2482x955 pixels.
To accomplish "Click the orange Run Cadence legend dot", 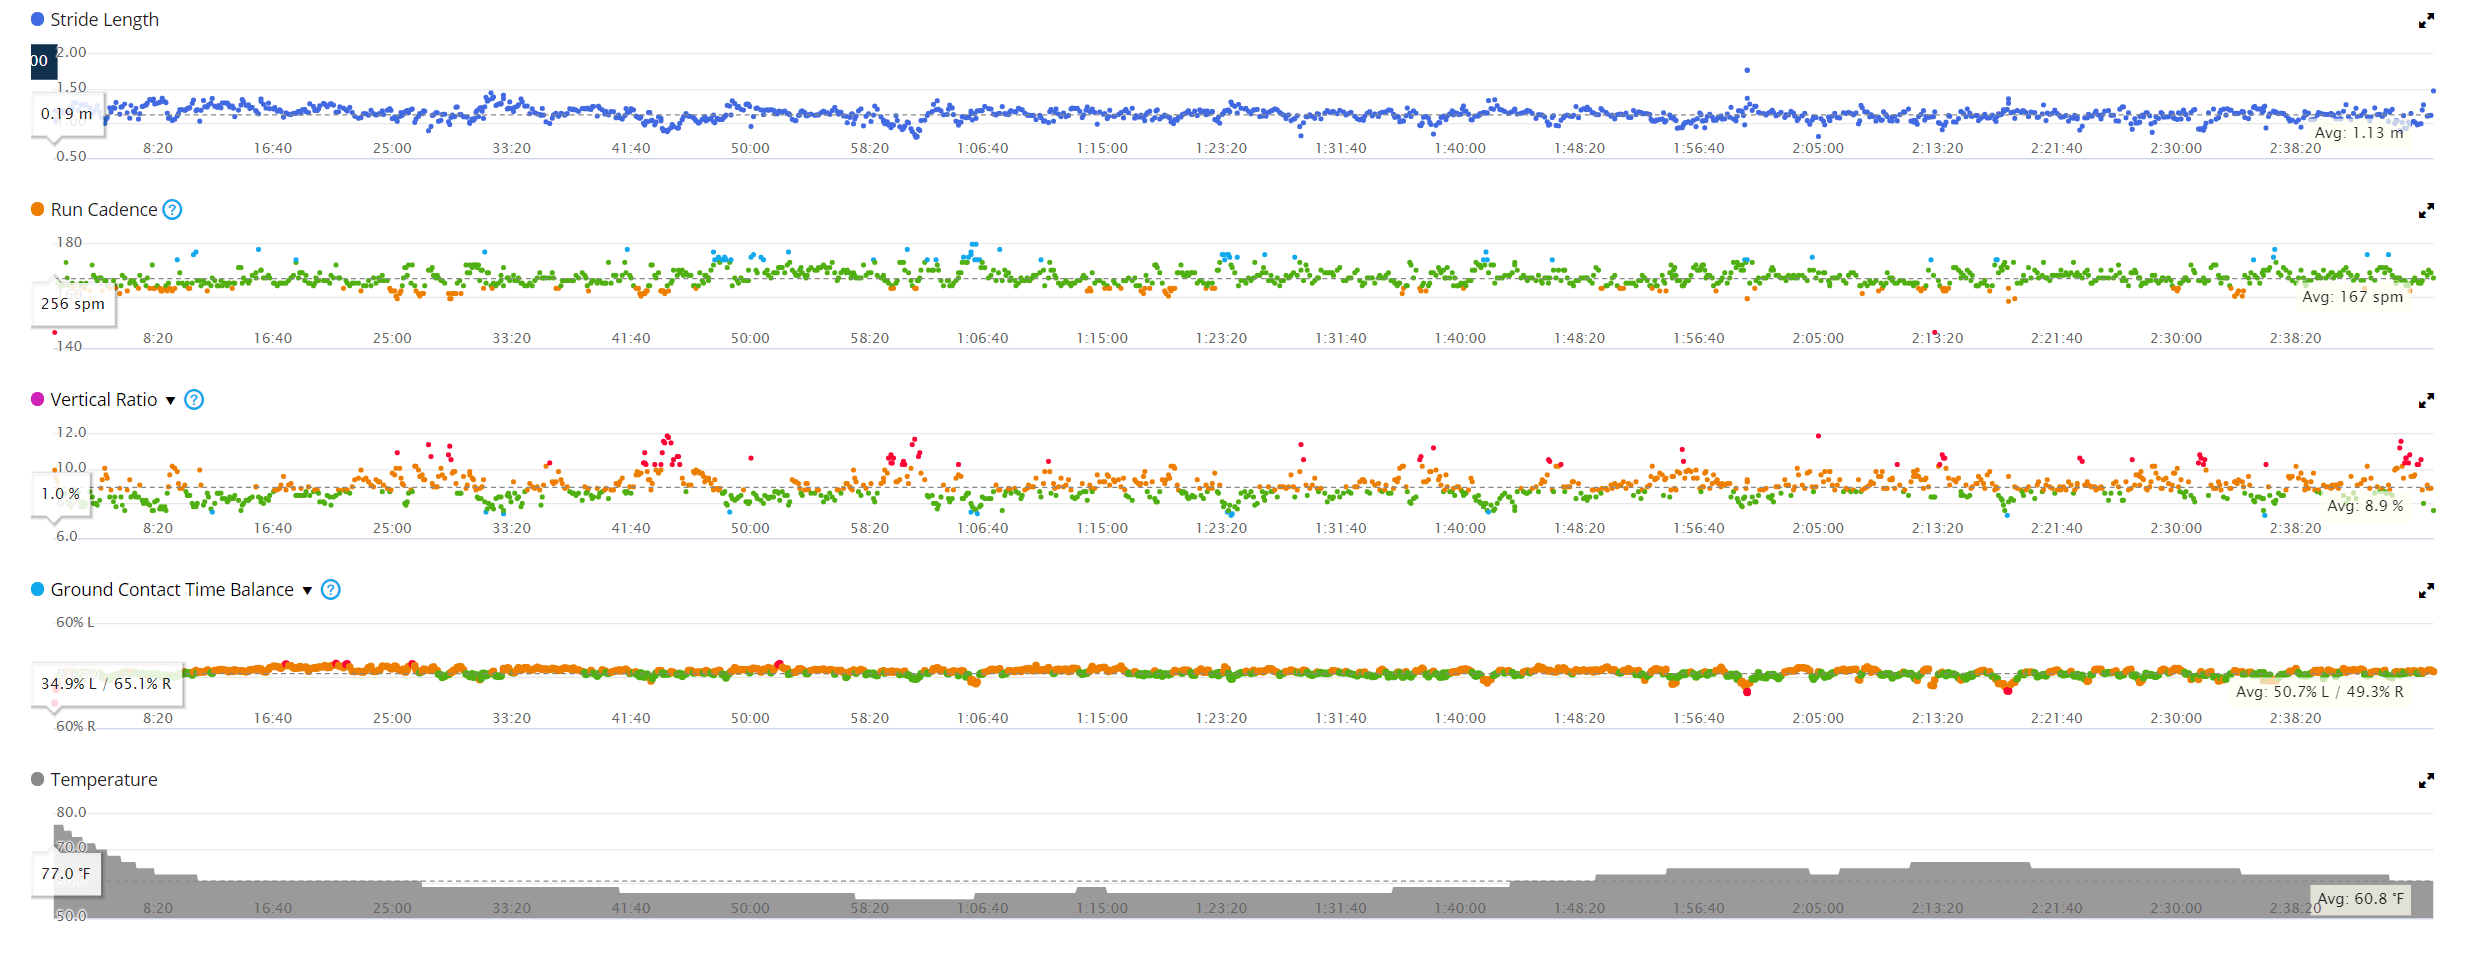I will point(38,209).
